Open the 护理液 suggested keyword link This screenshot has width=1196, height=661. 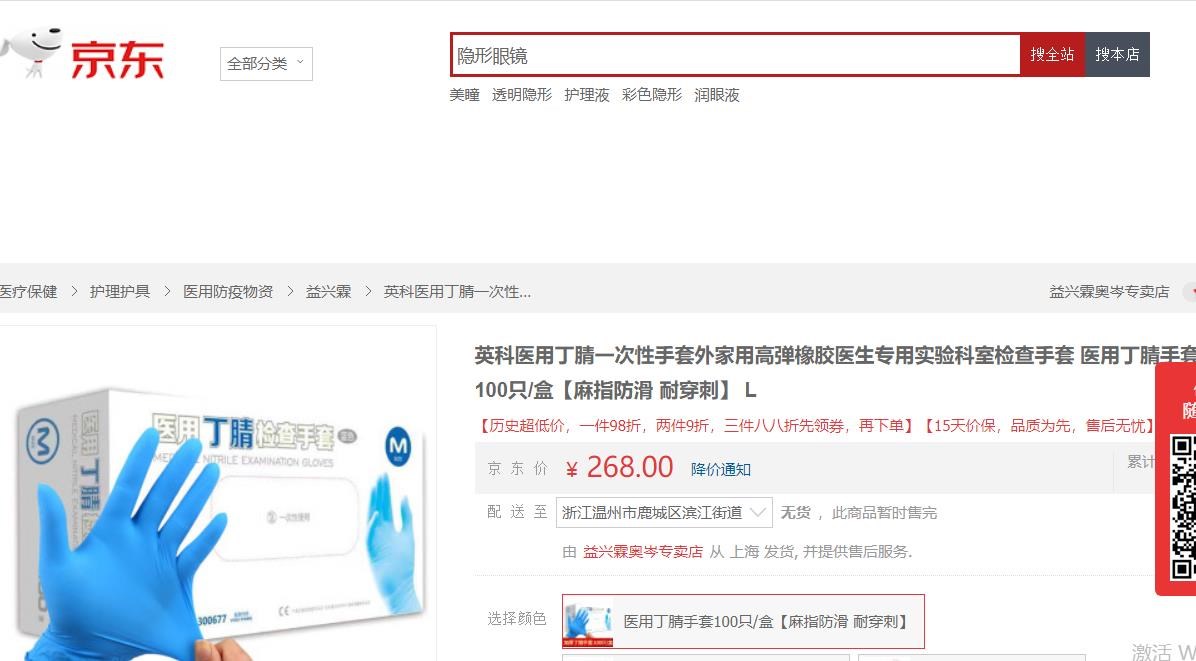tap(587, 95)
